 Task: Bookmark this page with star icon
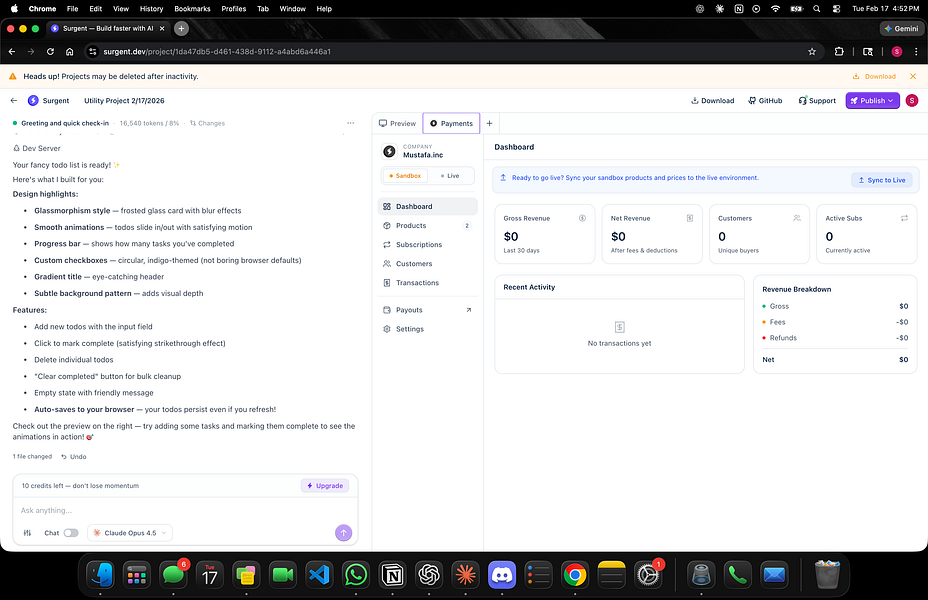coord(812,51)
